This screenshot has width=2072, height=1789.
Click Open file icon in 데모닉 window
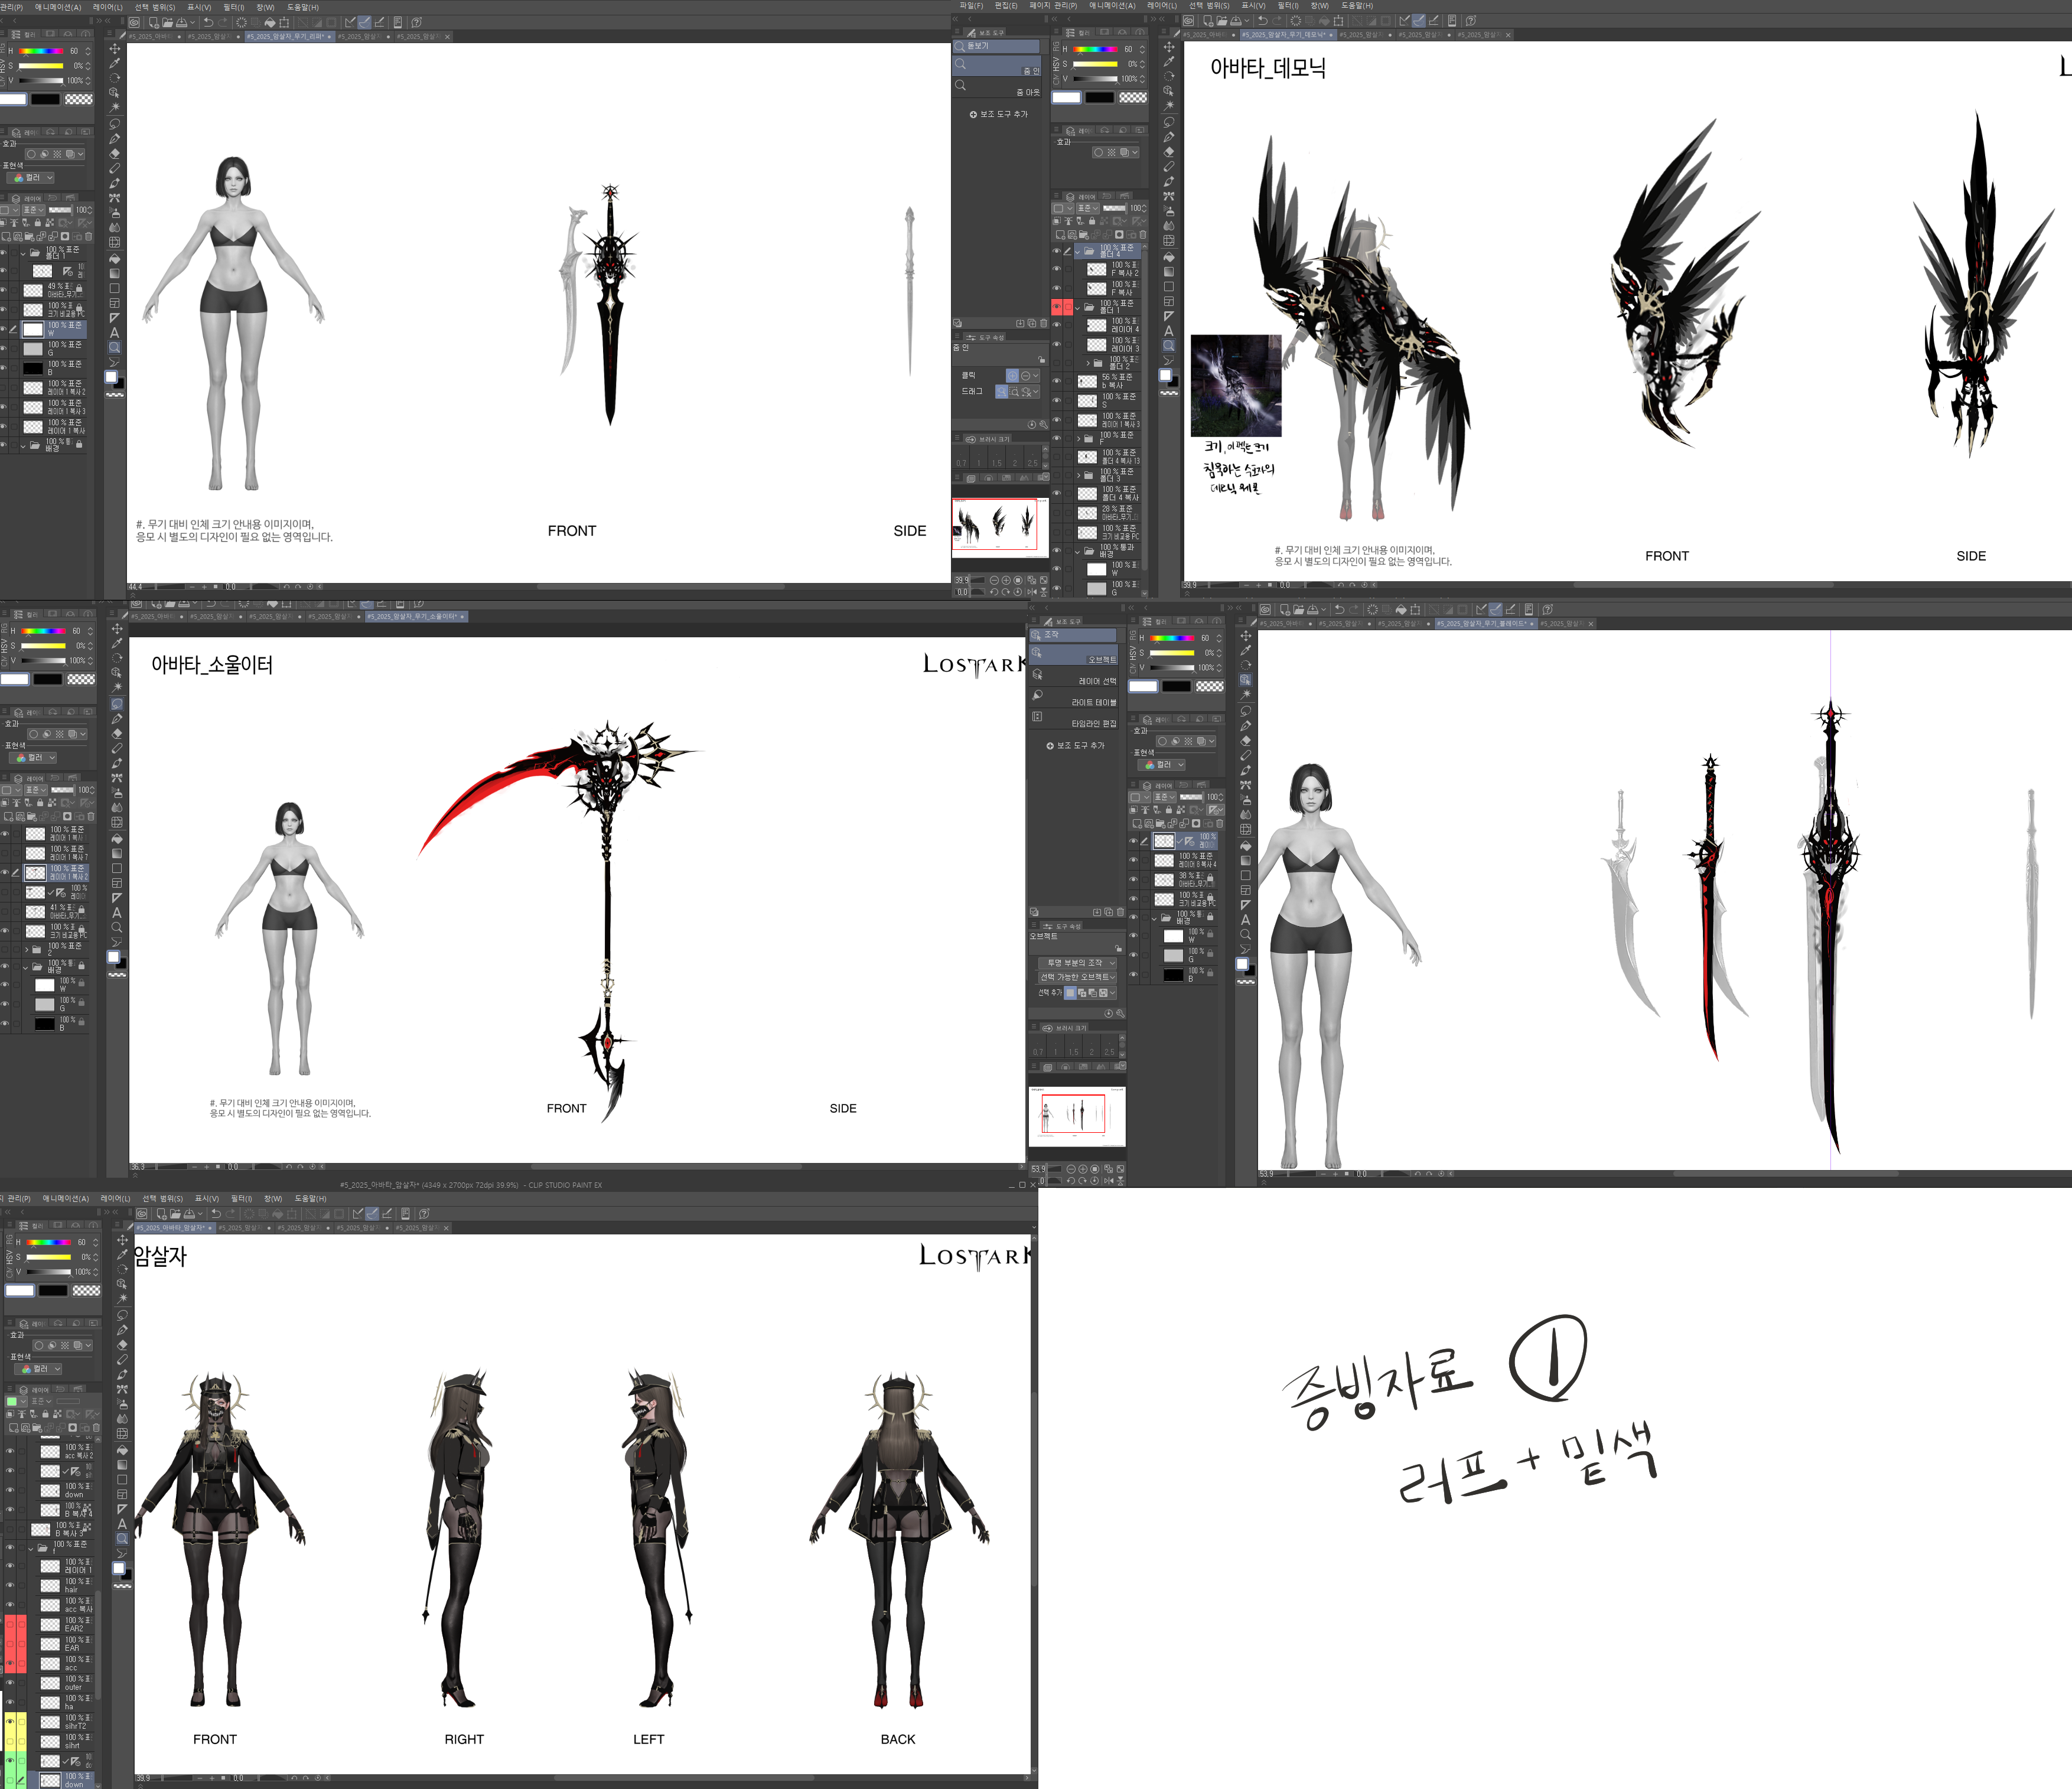coord(1222,20)
